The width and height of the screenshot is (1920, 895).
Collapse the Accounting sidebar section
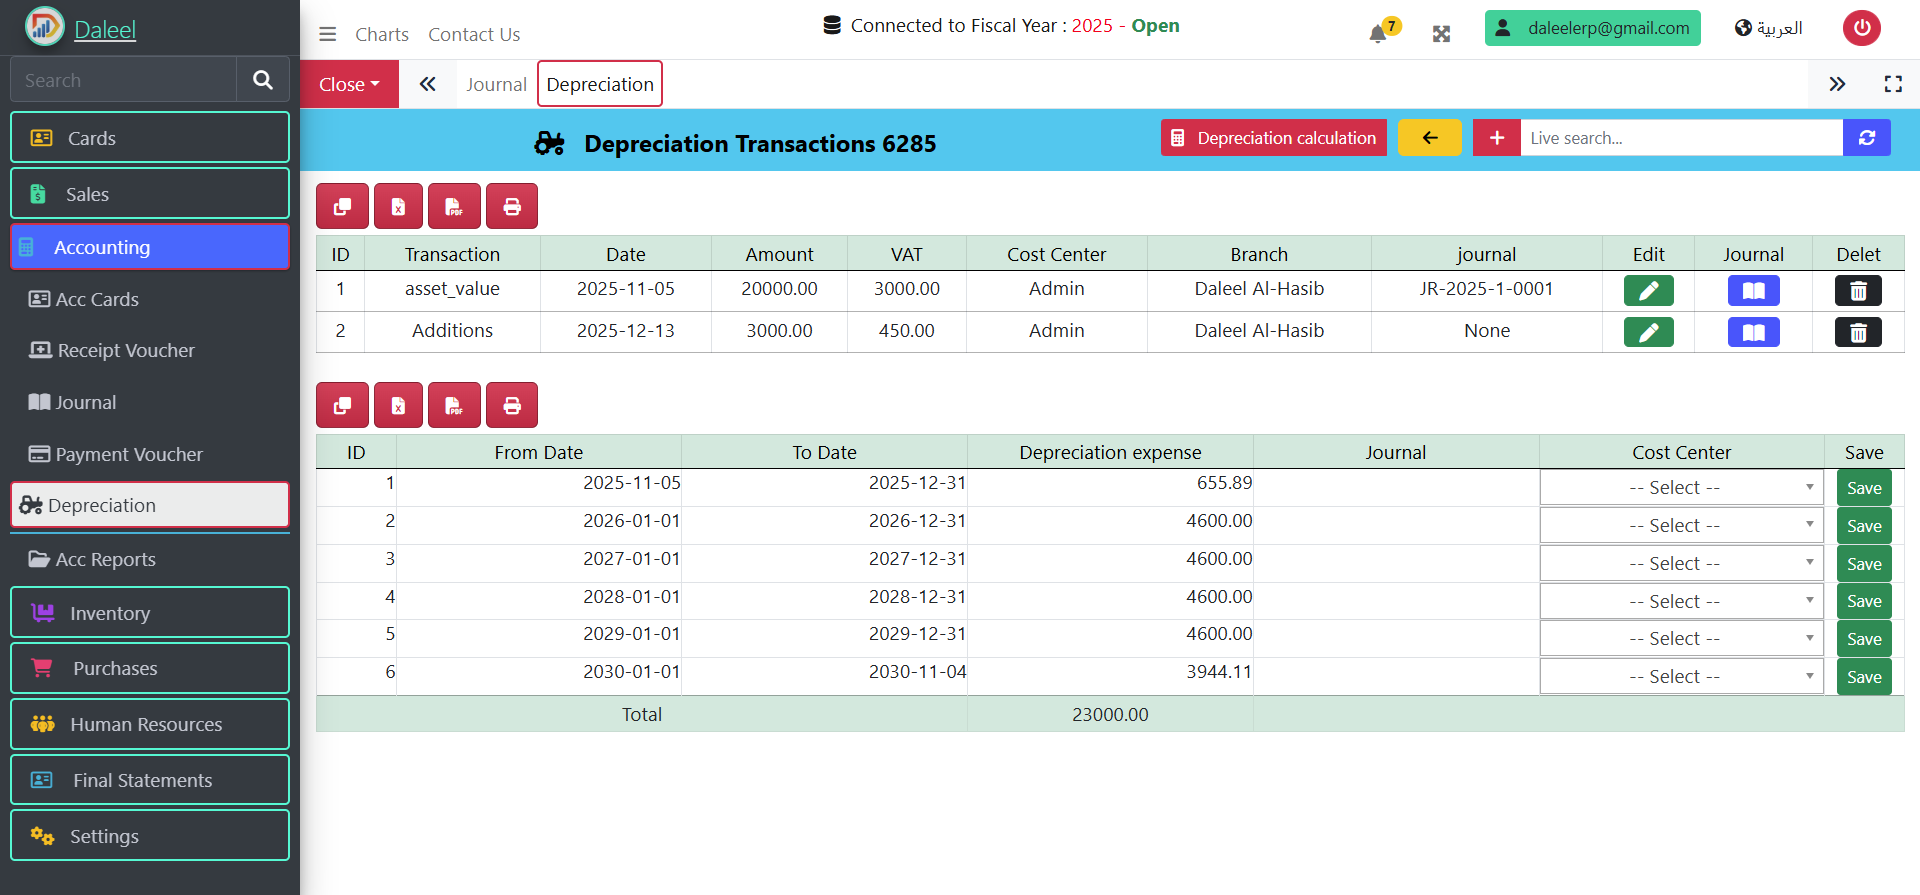pos(150,247)
